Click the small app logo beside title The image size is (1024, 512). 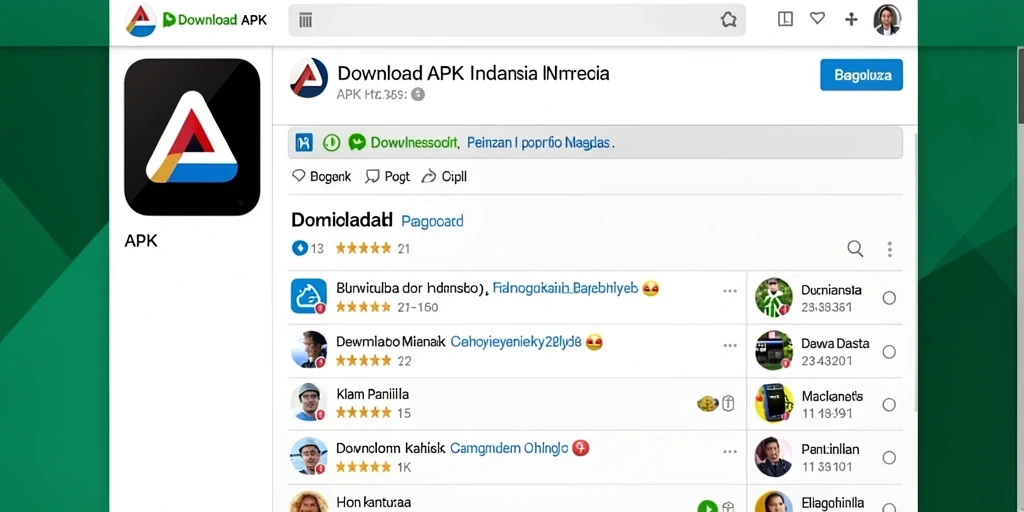308,78
